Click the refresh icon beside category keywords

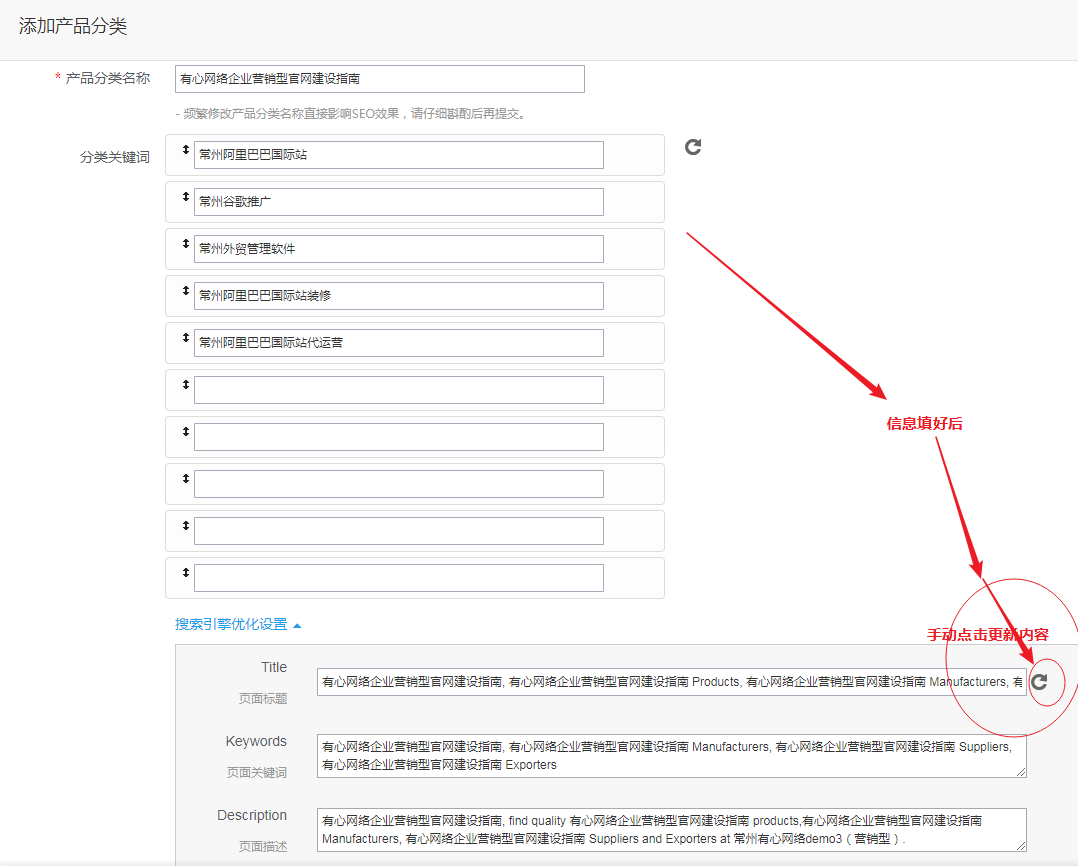693,147
